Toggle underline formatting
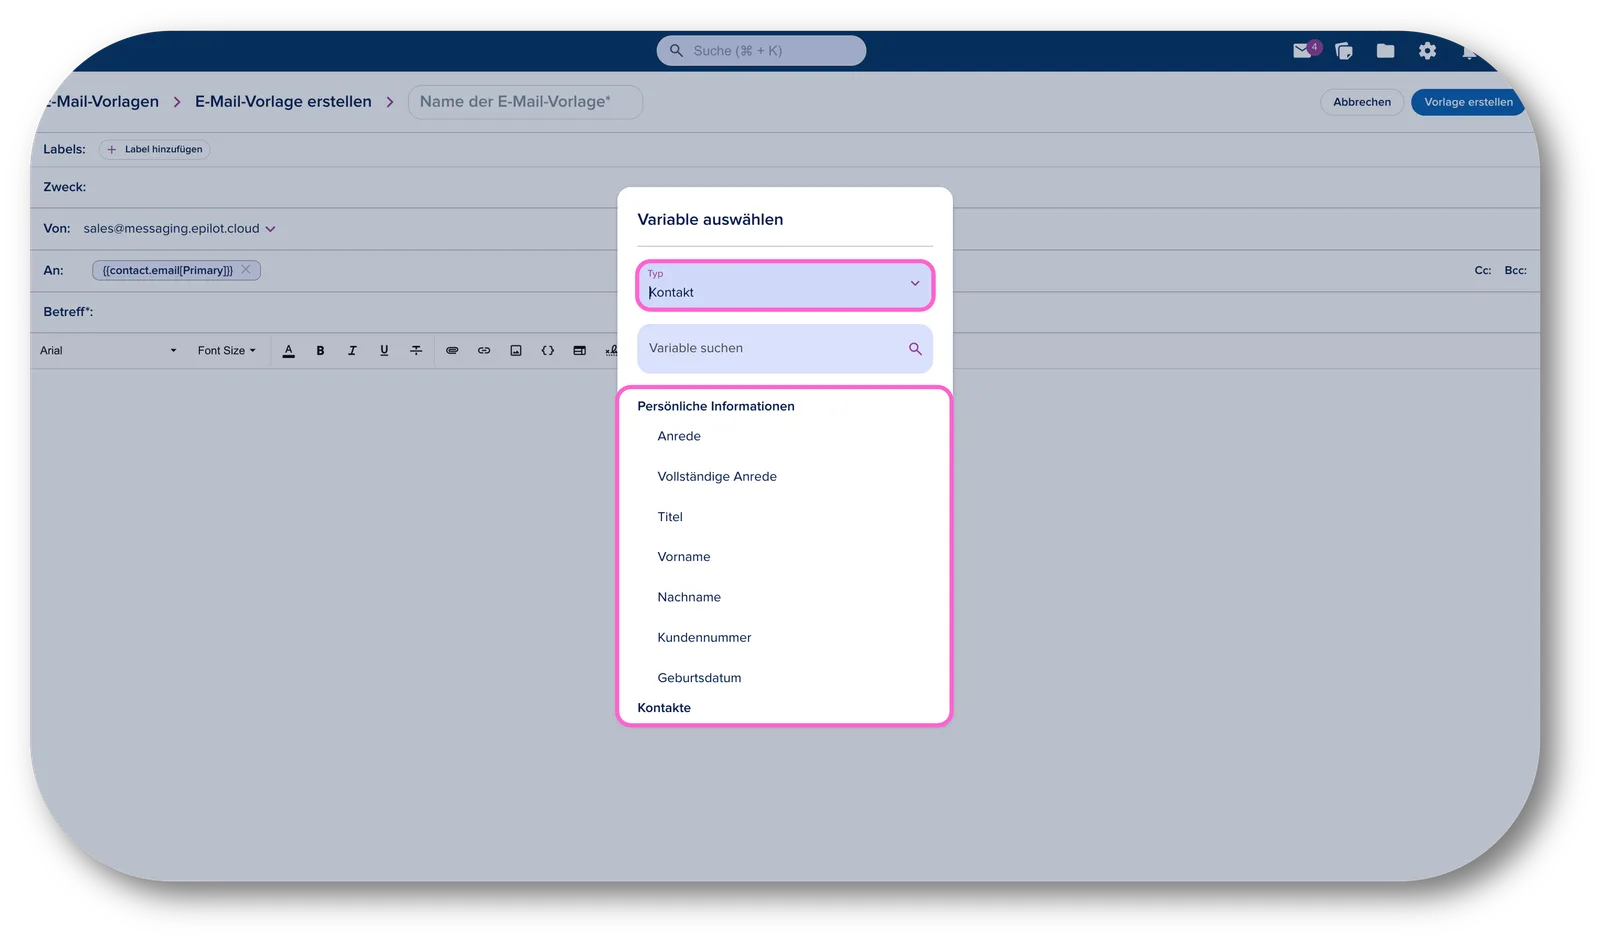This screenshot has width=1600, height=941. coord(384,351)
